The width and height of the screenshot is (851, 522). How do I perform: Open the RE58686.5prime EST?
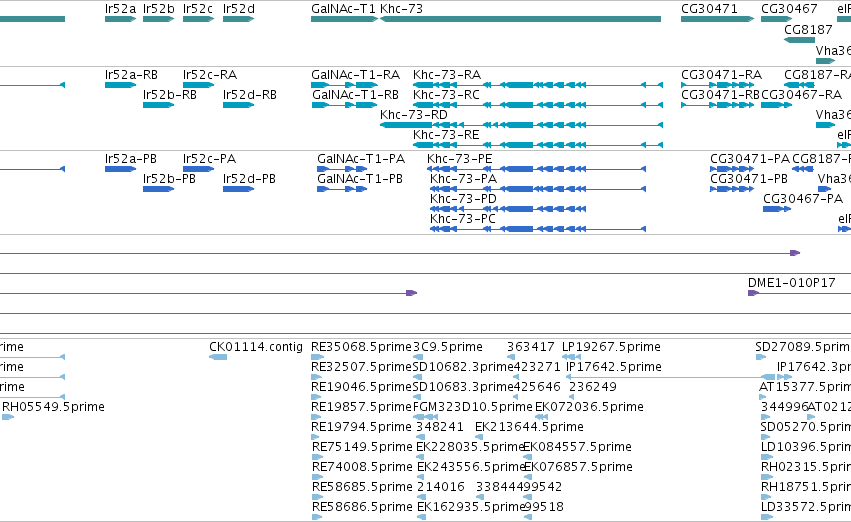(317, 517)
